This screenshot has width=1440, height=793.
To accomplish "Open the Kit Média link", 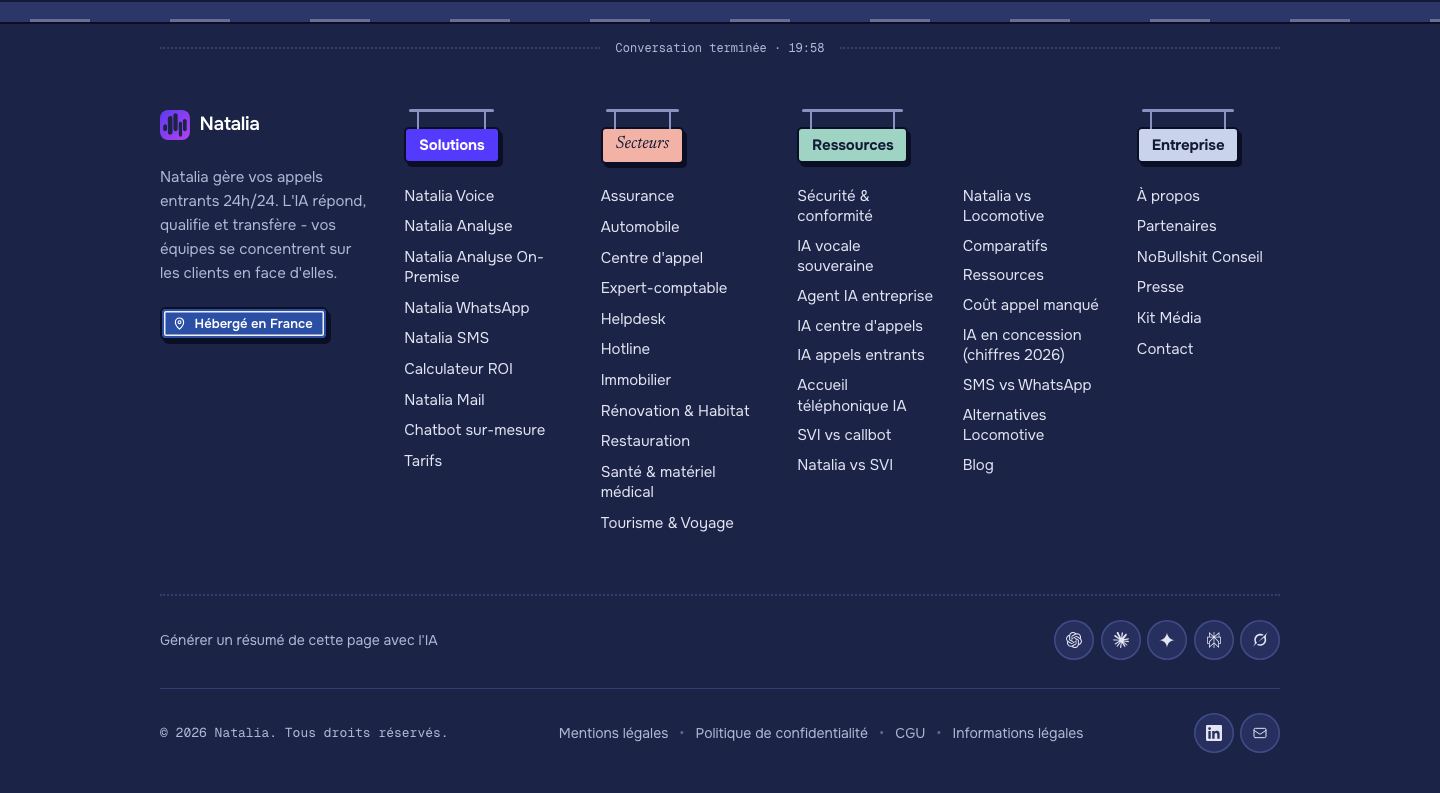I will coord(1169,318).
